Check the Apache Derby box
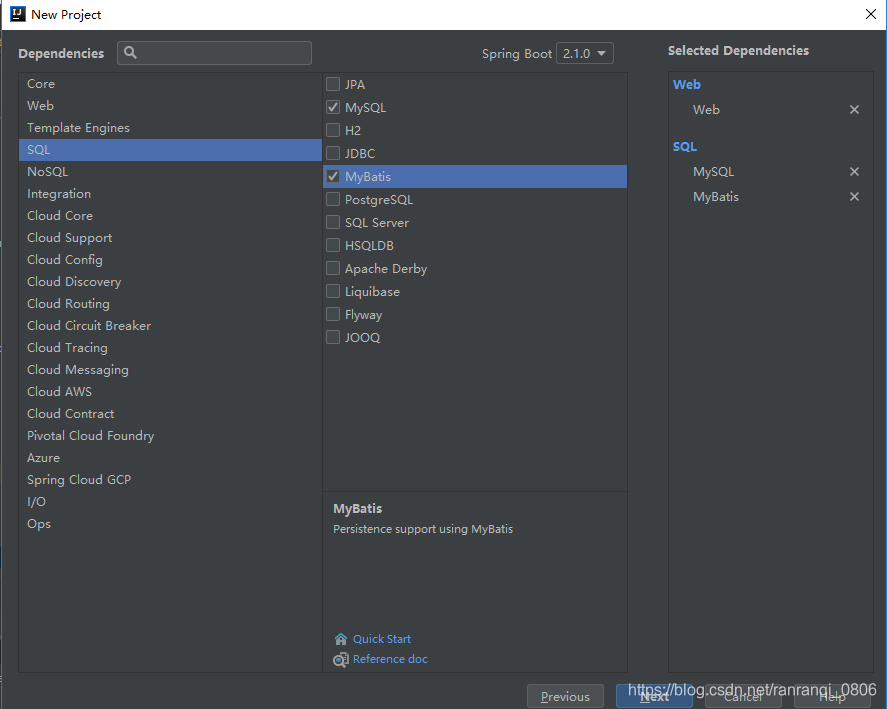 coord(333,268)
